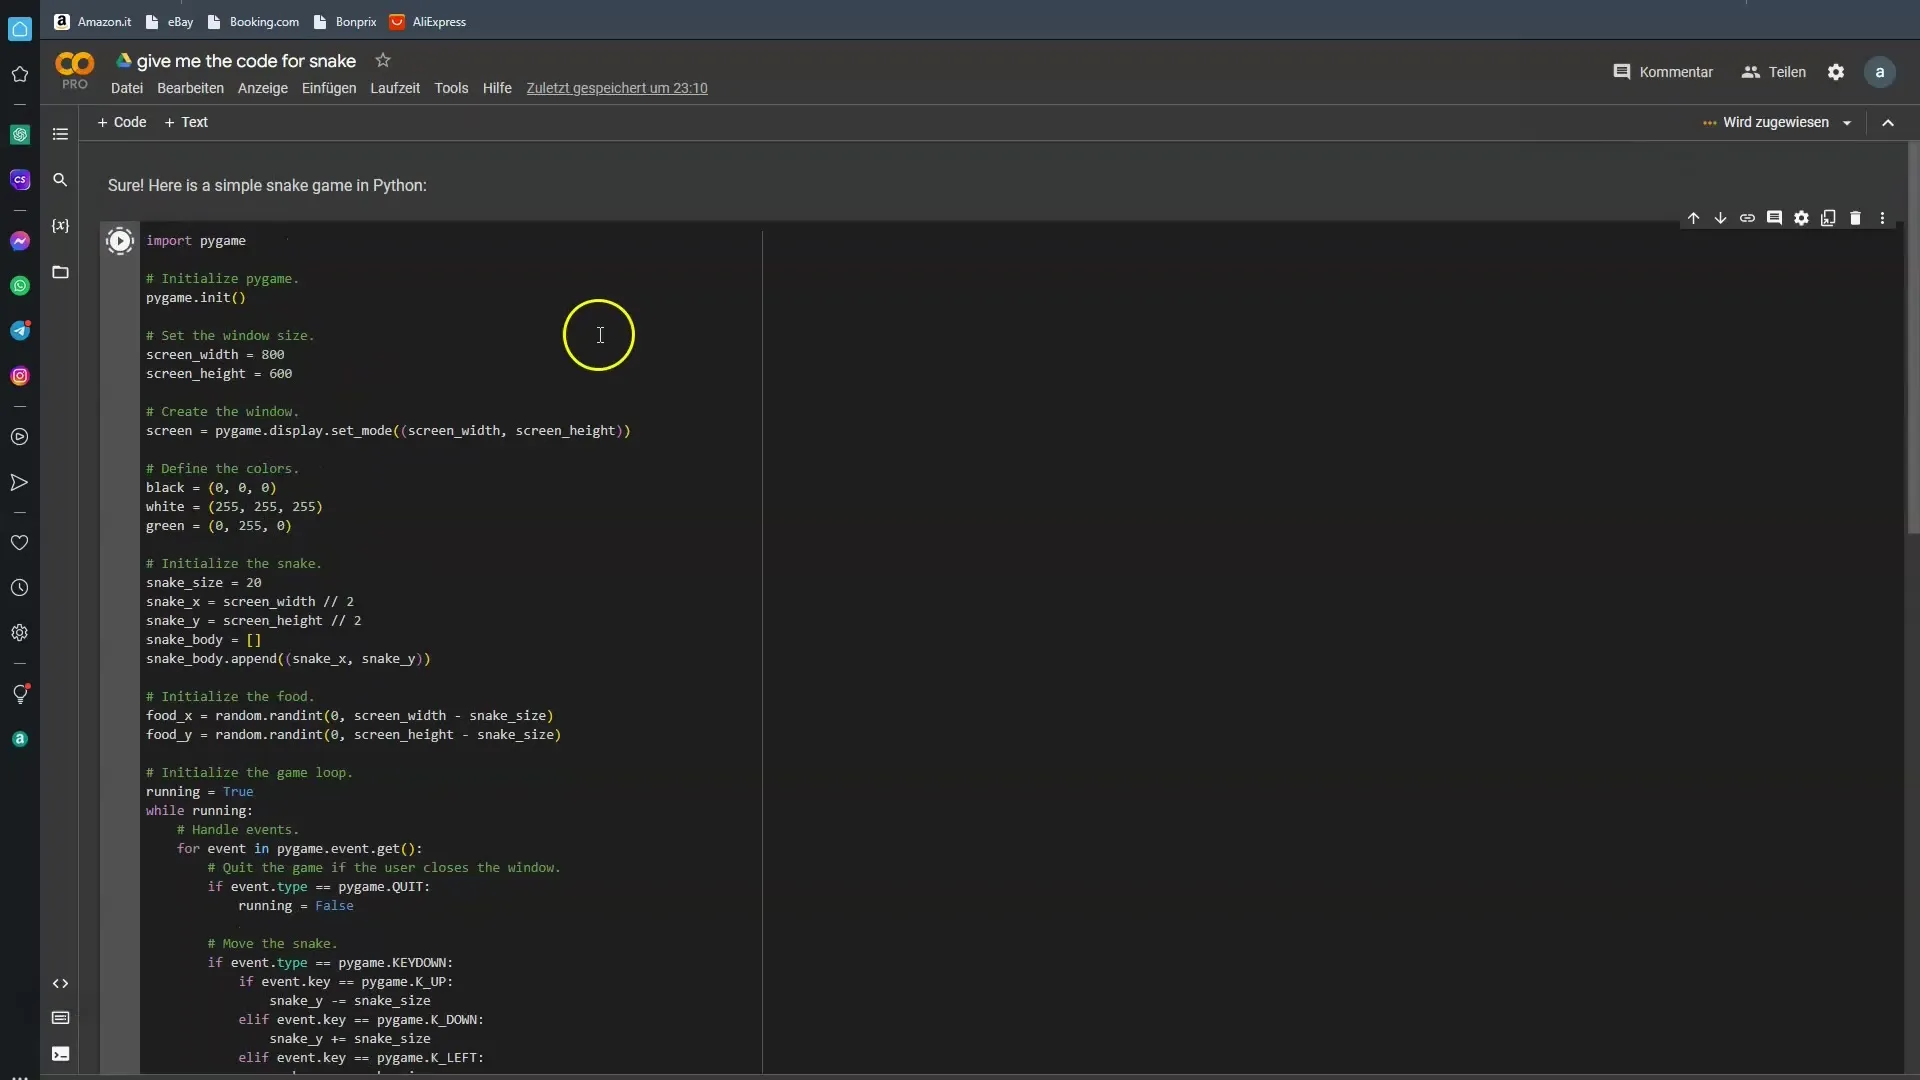Open Colab settings gear in header
The image size is (1920, 1080).
tap(1836, 72)
